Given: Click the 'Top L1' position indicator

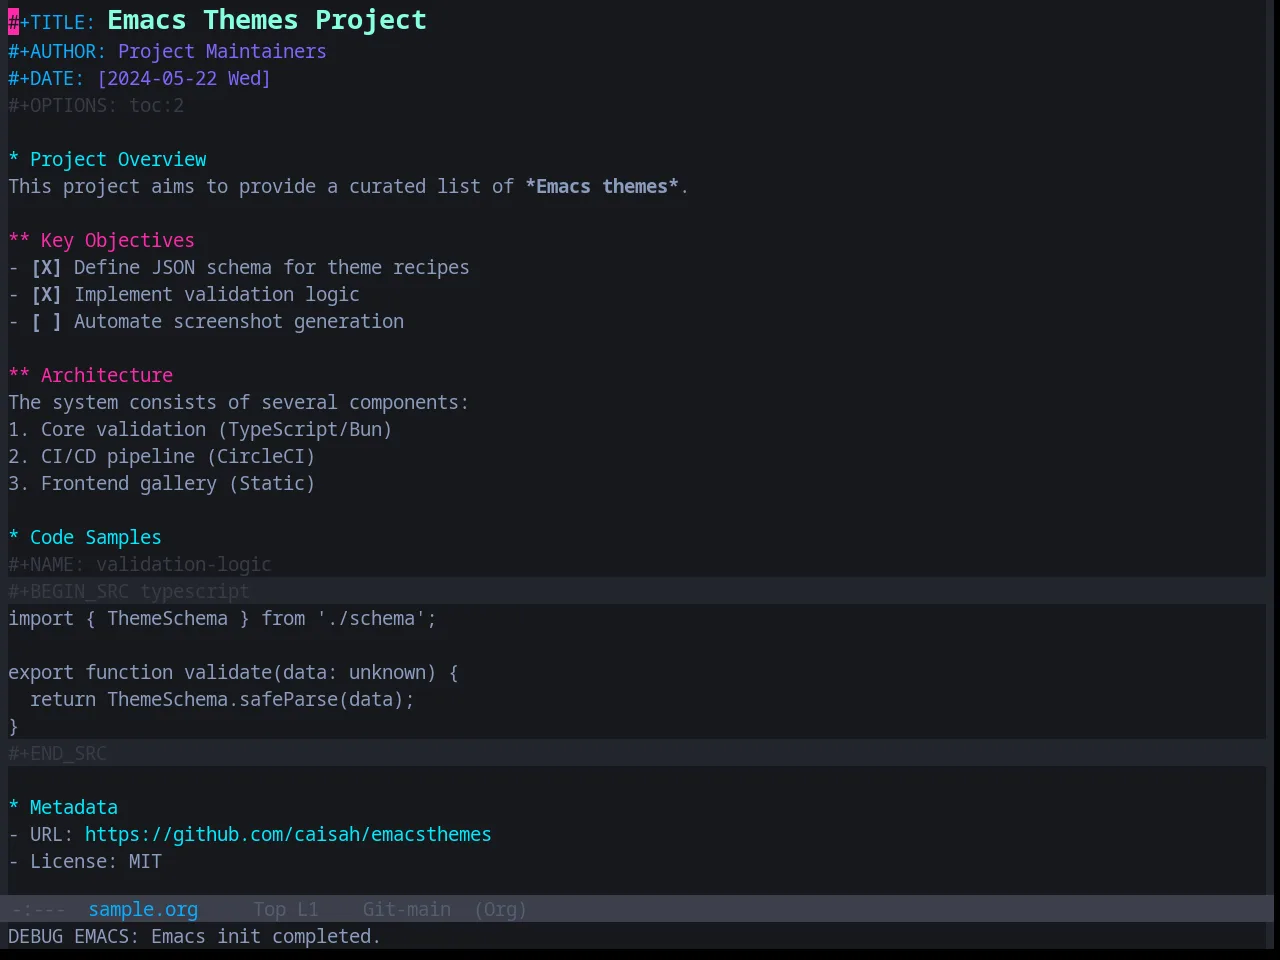Looking at the screenshot, I should click(285, 909).
